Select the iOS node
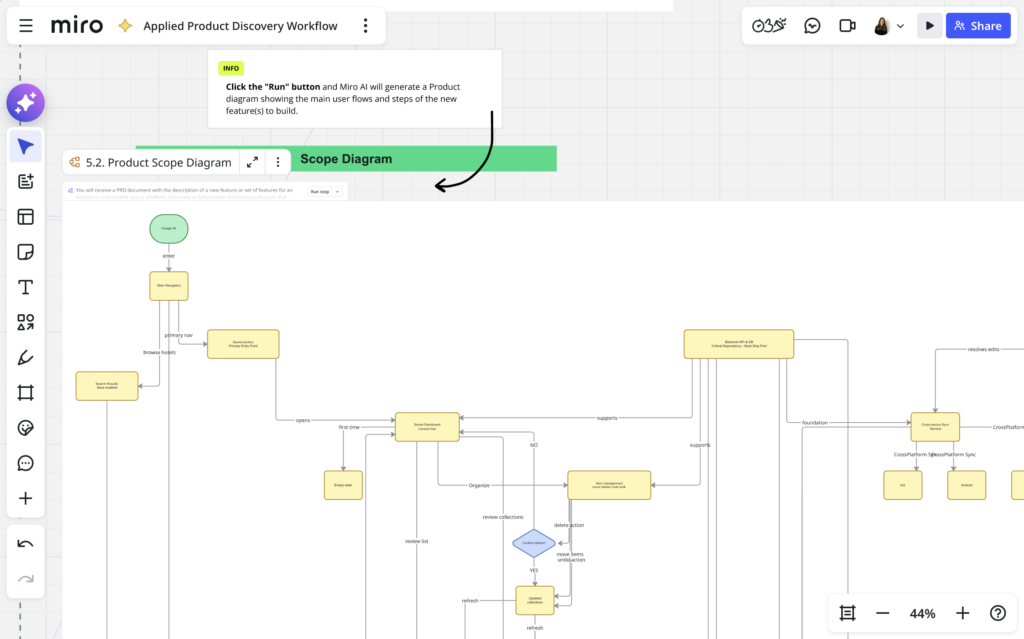The image size is (1024, 639). tap(903, 485)
